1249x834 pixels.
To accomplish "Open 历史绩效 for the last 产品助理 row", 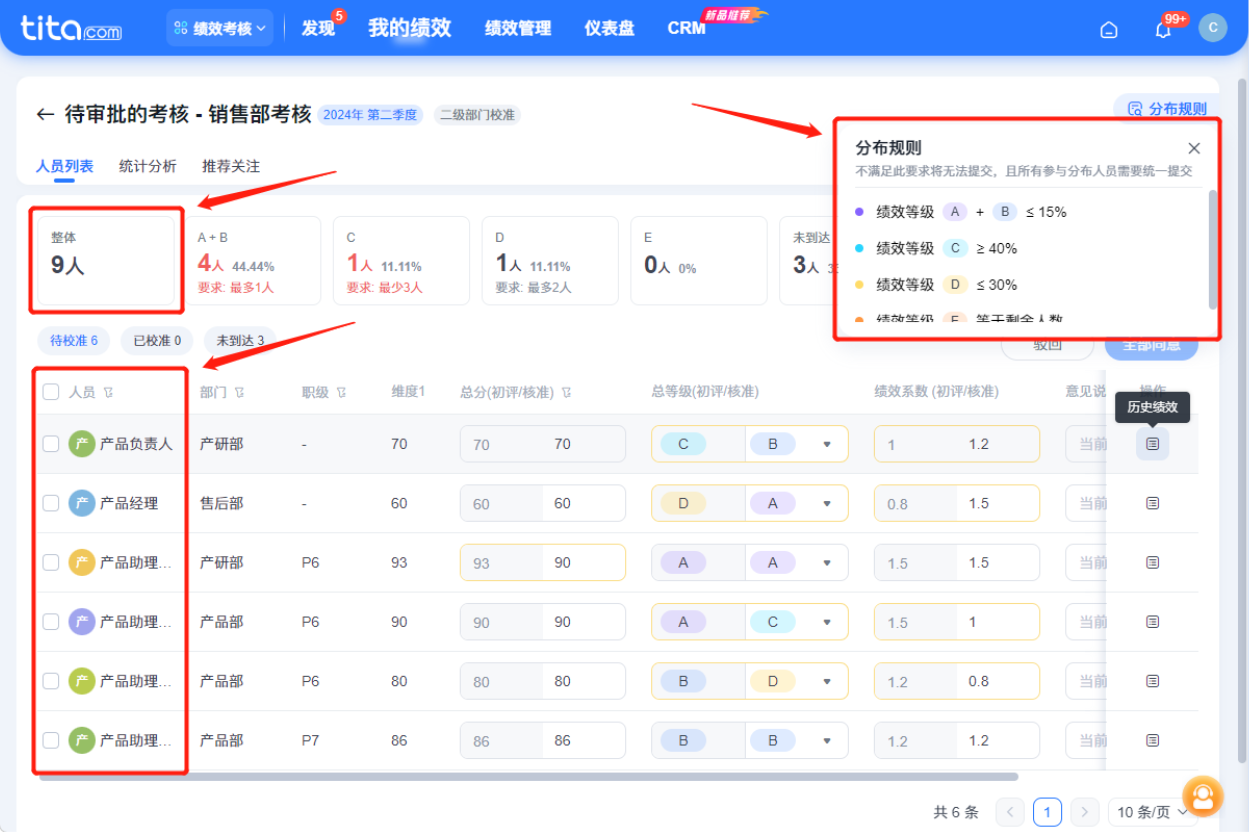I will 1152,739.
